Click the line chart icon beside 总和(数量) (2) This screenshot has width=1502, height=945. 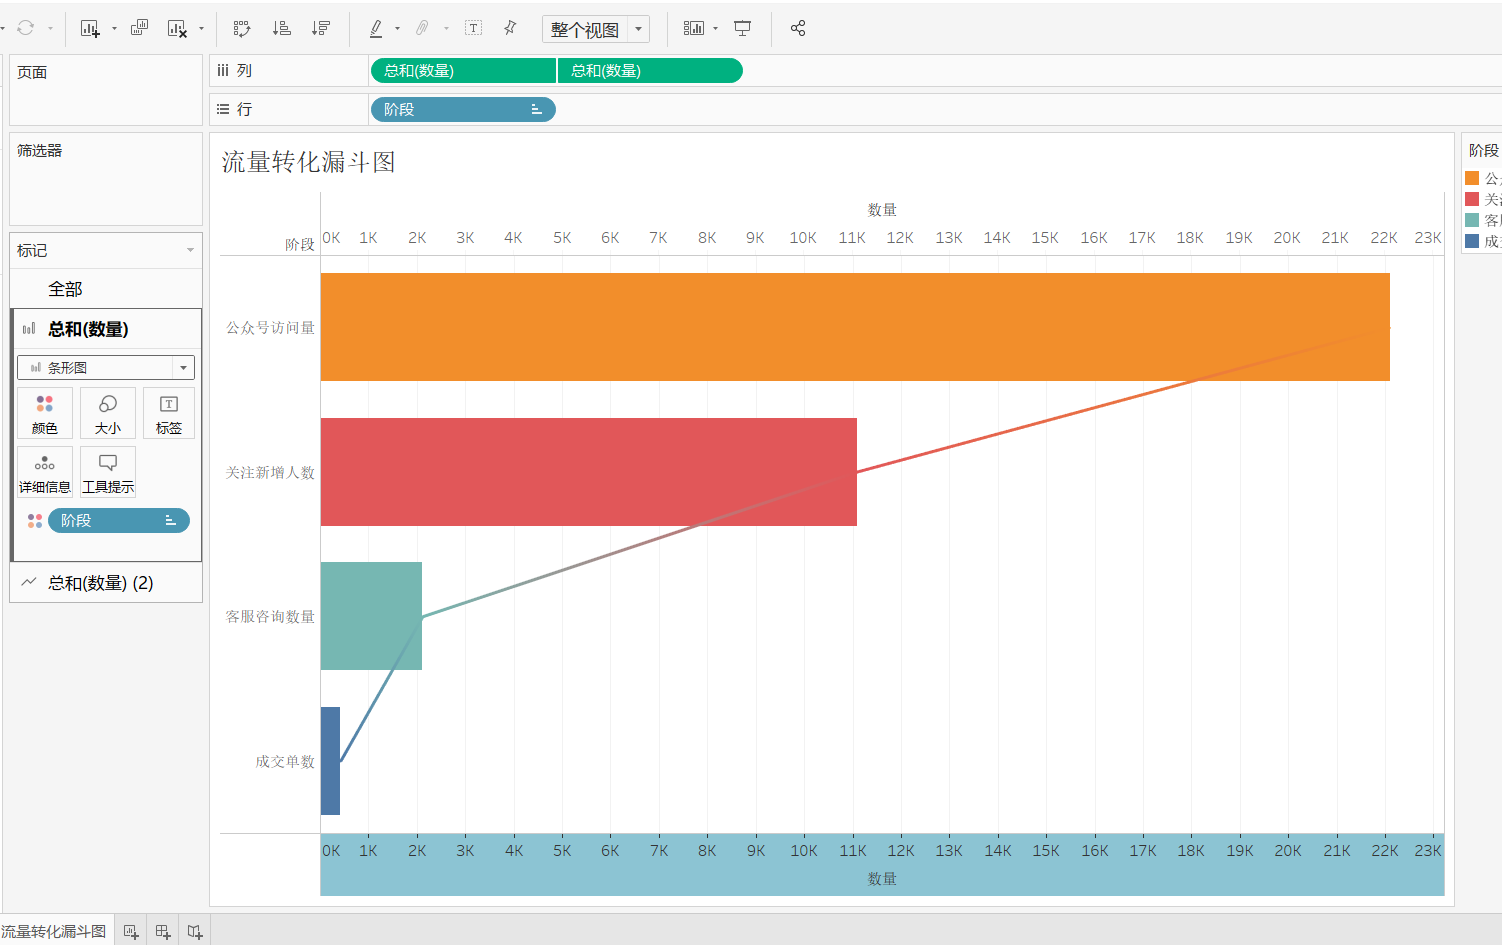click(29, 582)
